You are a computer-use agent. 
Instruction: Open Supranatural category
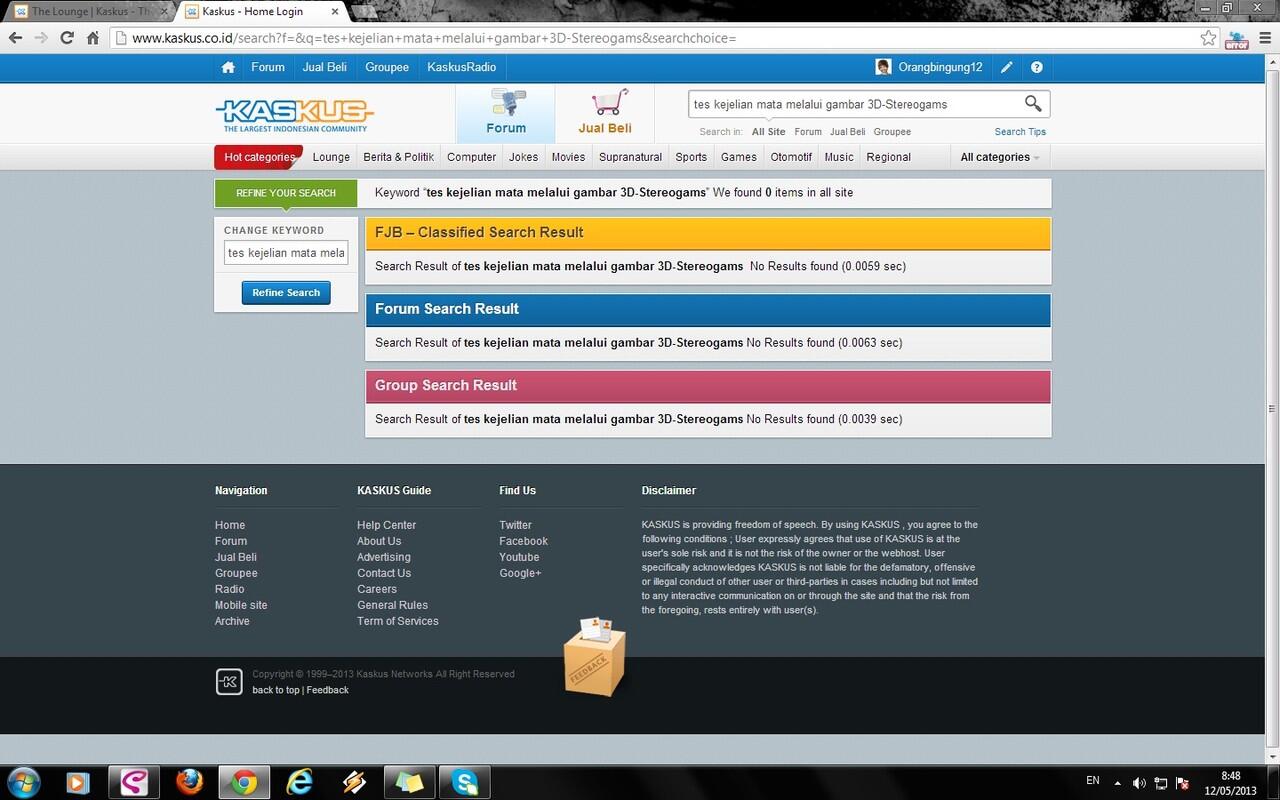pos(631,157)
